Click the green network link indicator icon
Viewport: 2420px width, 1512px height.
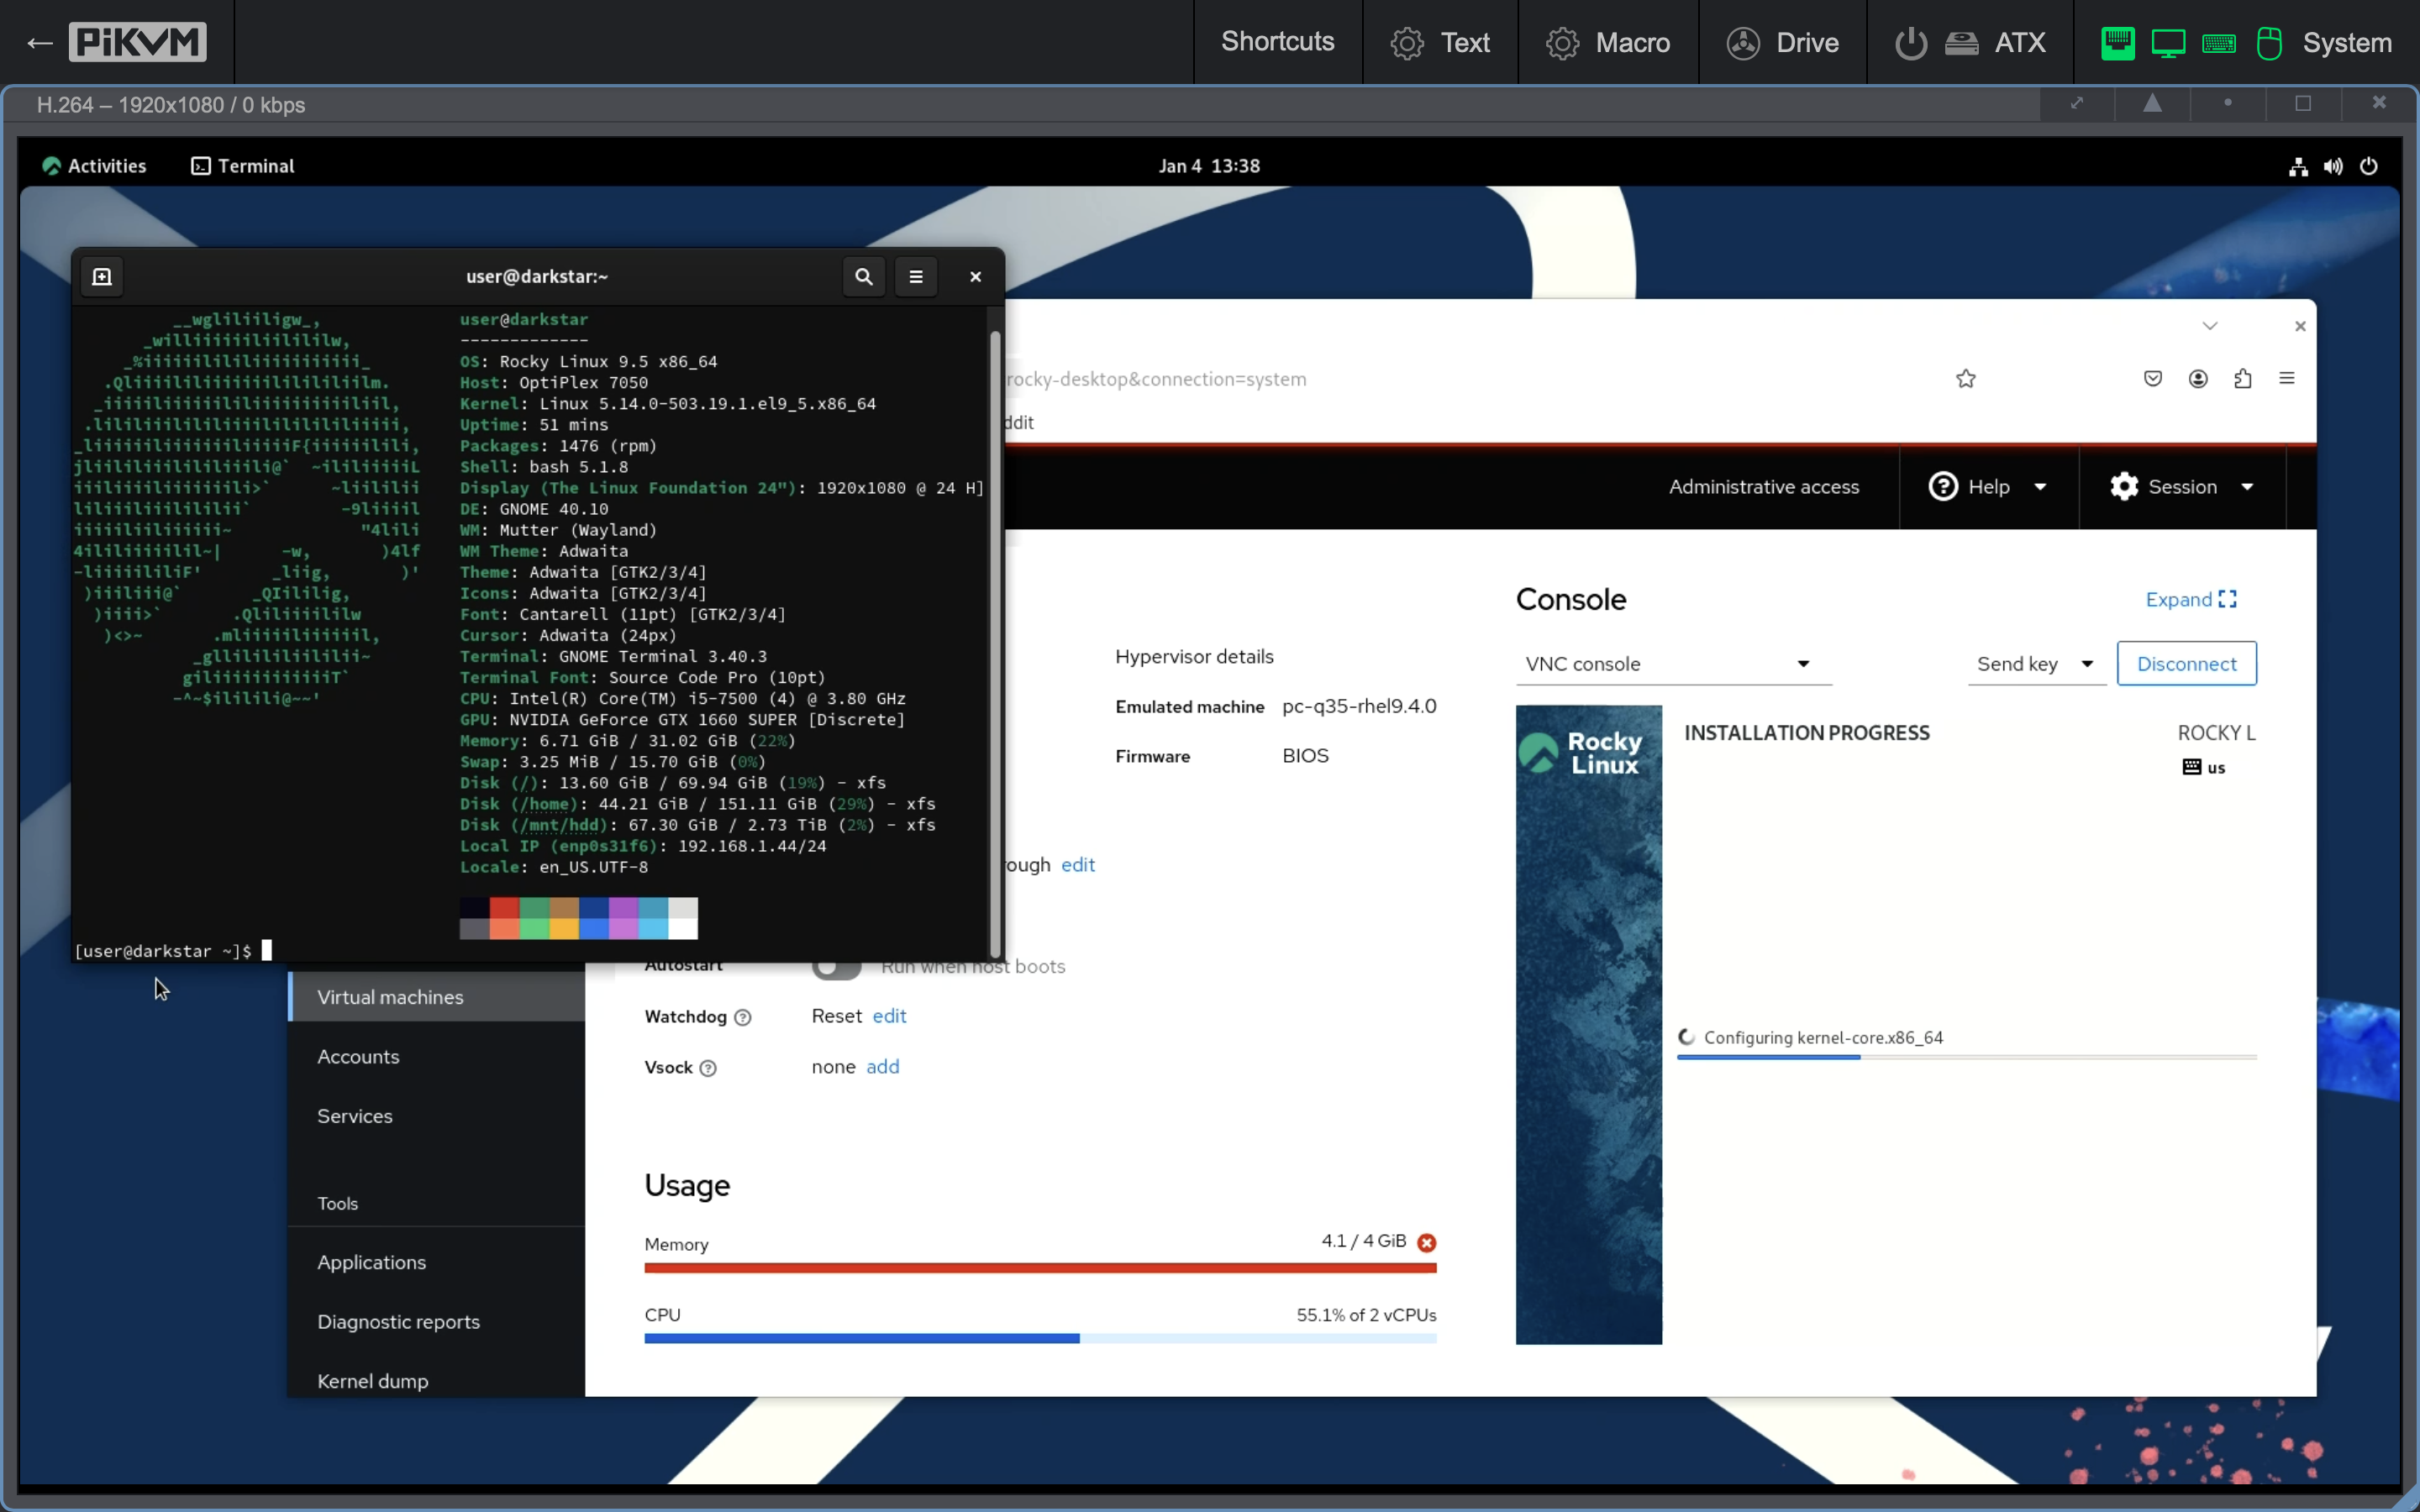pos(2117,43)
